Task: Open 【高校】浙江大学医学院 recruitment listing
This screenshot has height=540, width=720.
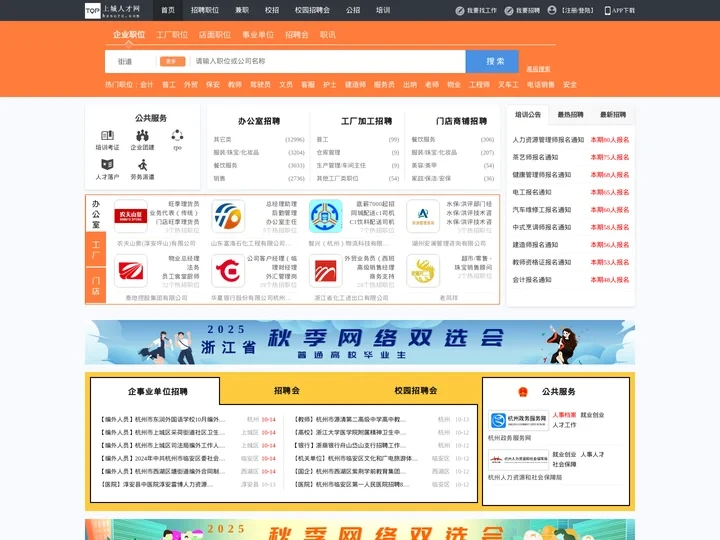Action: 350,433
